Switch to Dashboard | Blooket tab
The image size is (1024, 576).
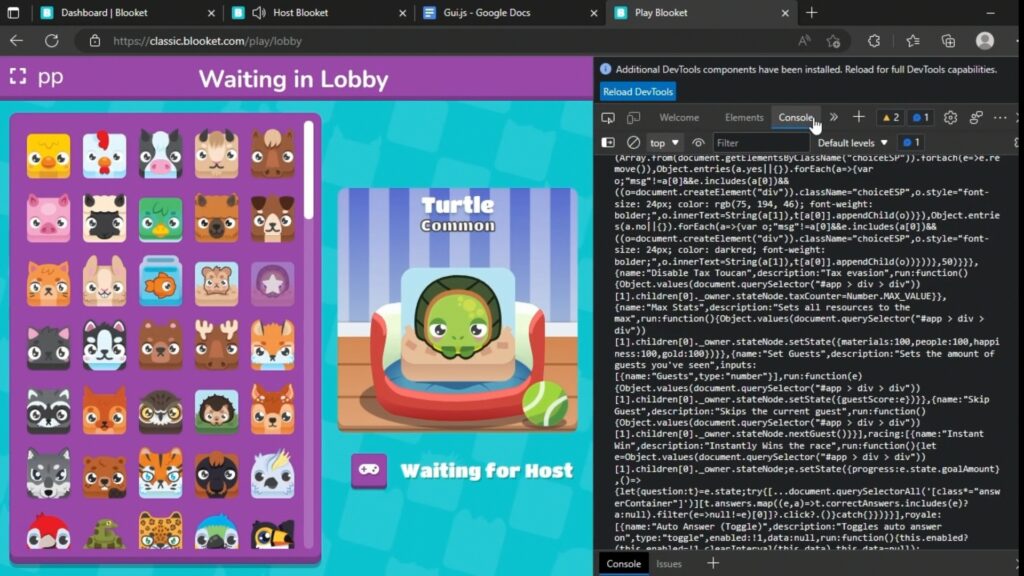click(x=127, y=12)
